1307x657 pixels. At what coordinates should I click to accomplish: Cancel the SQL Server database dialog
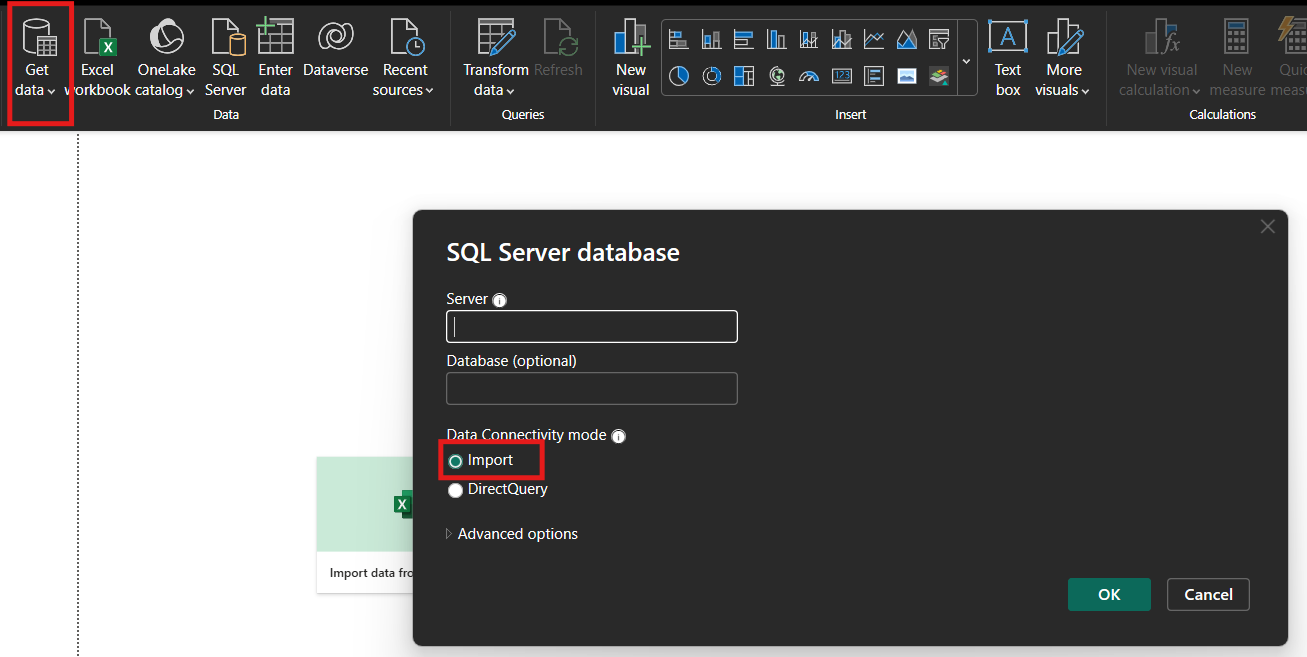click(1207, 594)
